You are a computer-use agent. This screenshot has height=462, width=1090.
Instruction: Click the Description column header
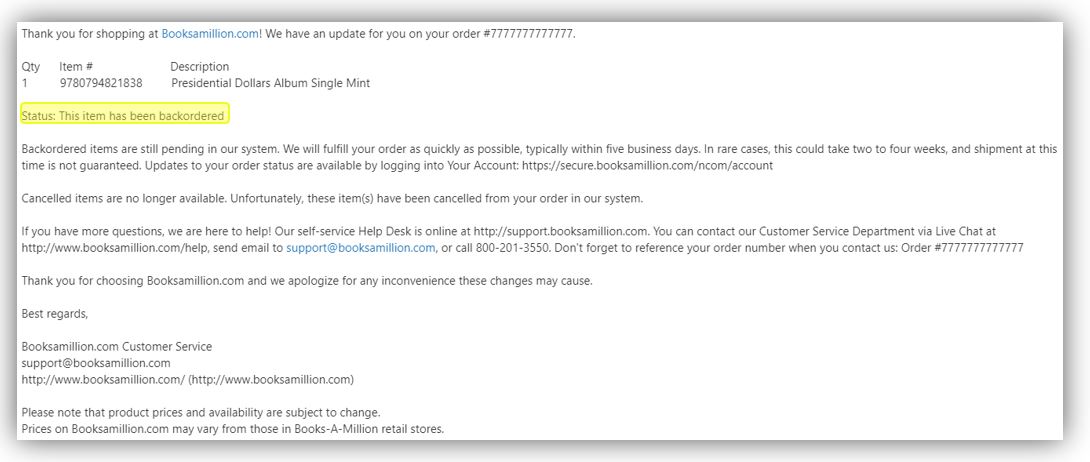pyautogui.click(x=200, y=67)
